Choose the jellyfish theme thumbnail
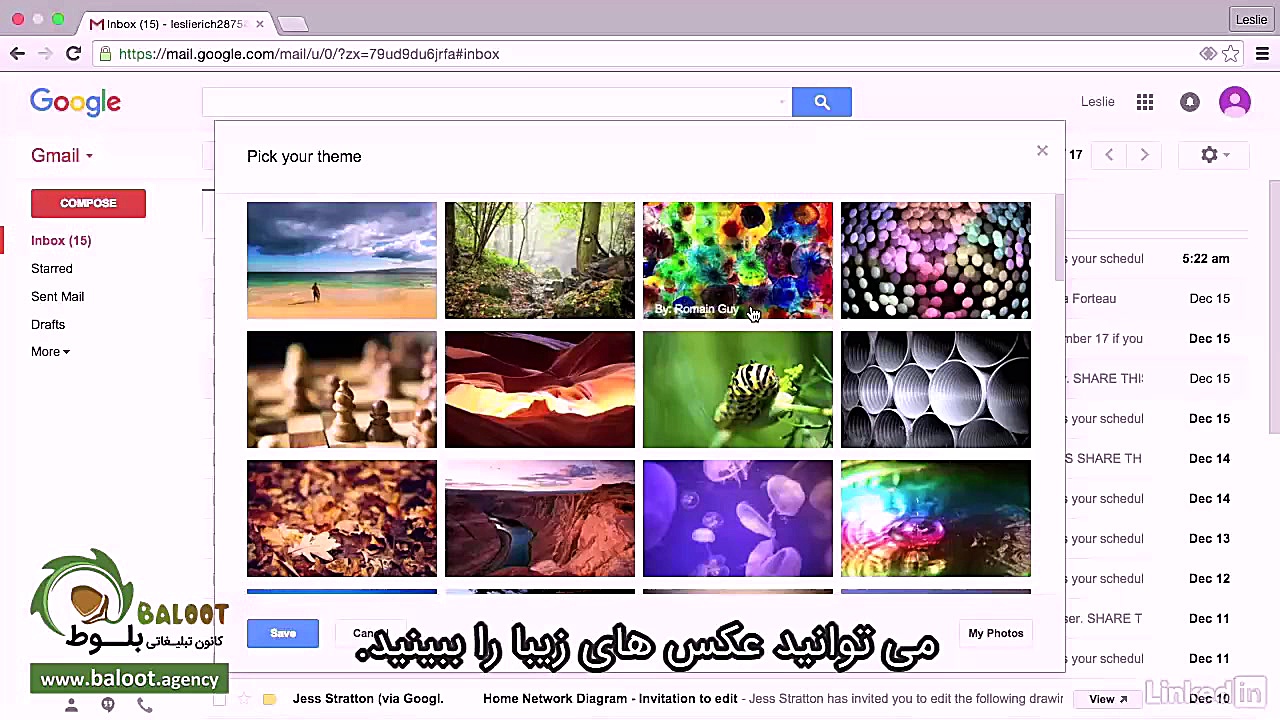Image resolution: width=1280 pixels, height=720 pixels. pyautogui.click(x=737, y=518)
